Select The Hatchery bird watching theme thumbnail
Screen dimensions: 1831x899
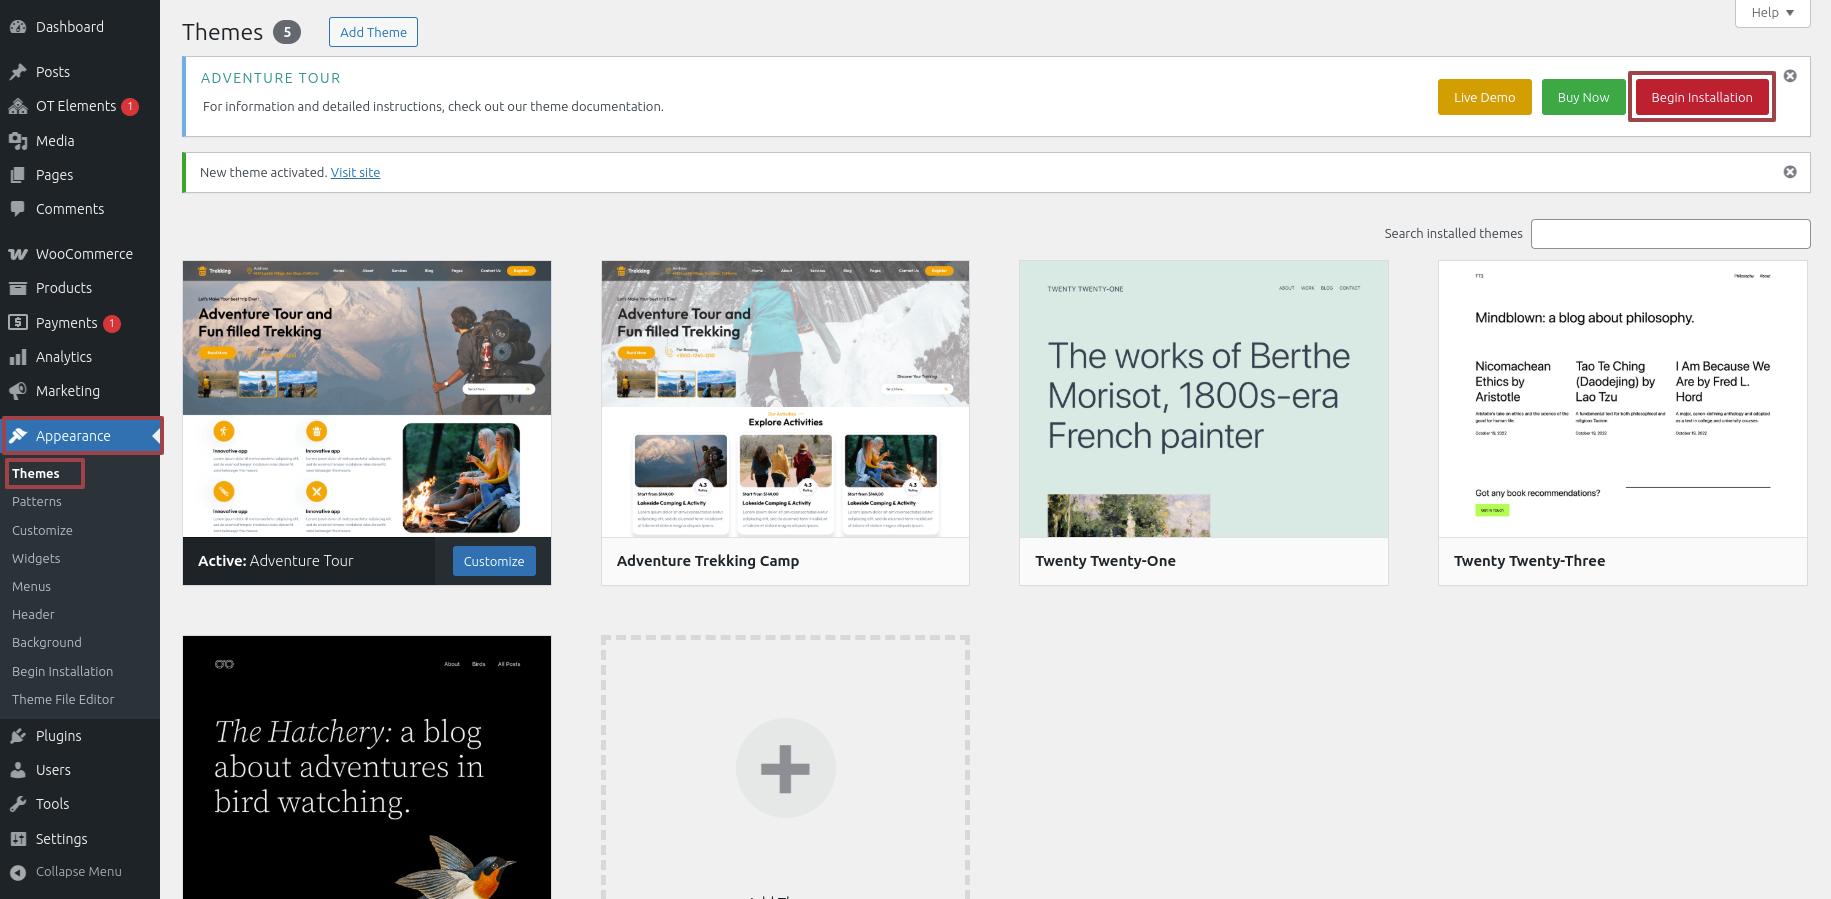(x=367, y=767)
